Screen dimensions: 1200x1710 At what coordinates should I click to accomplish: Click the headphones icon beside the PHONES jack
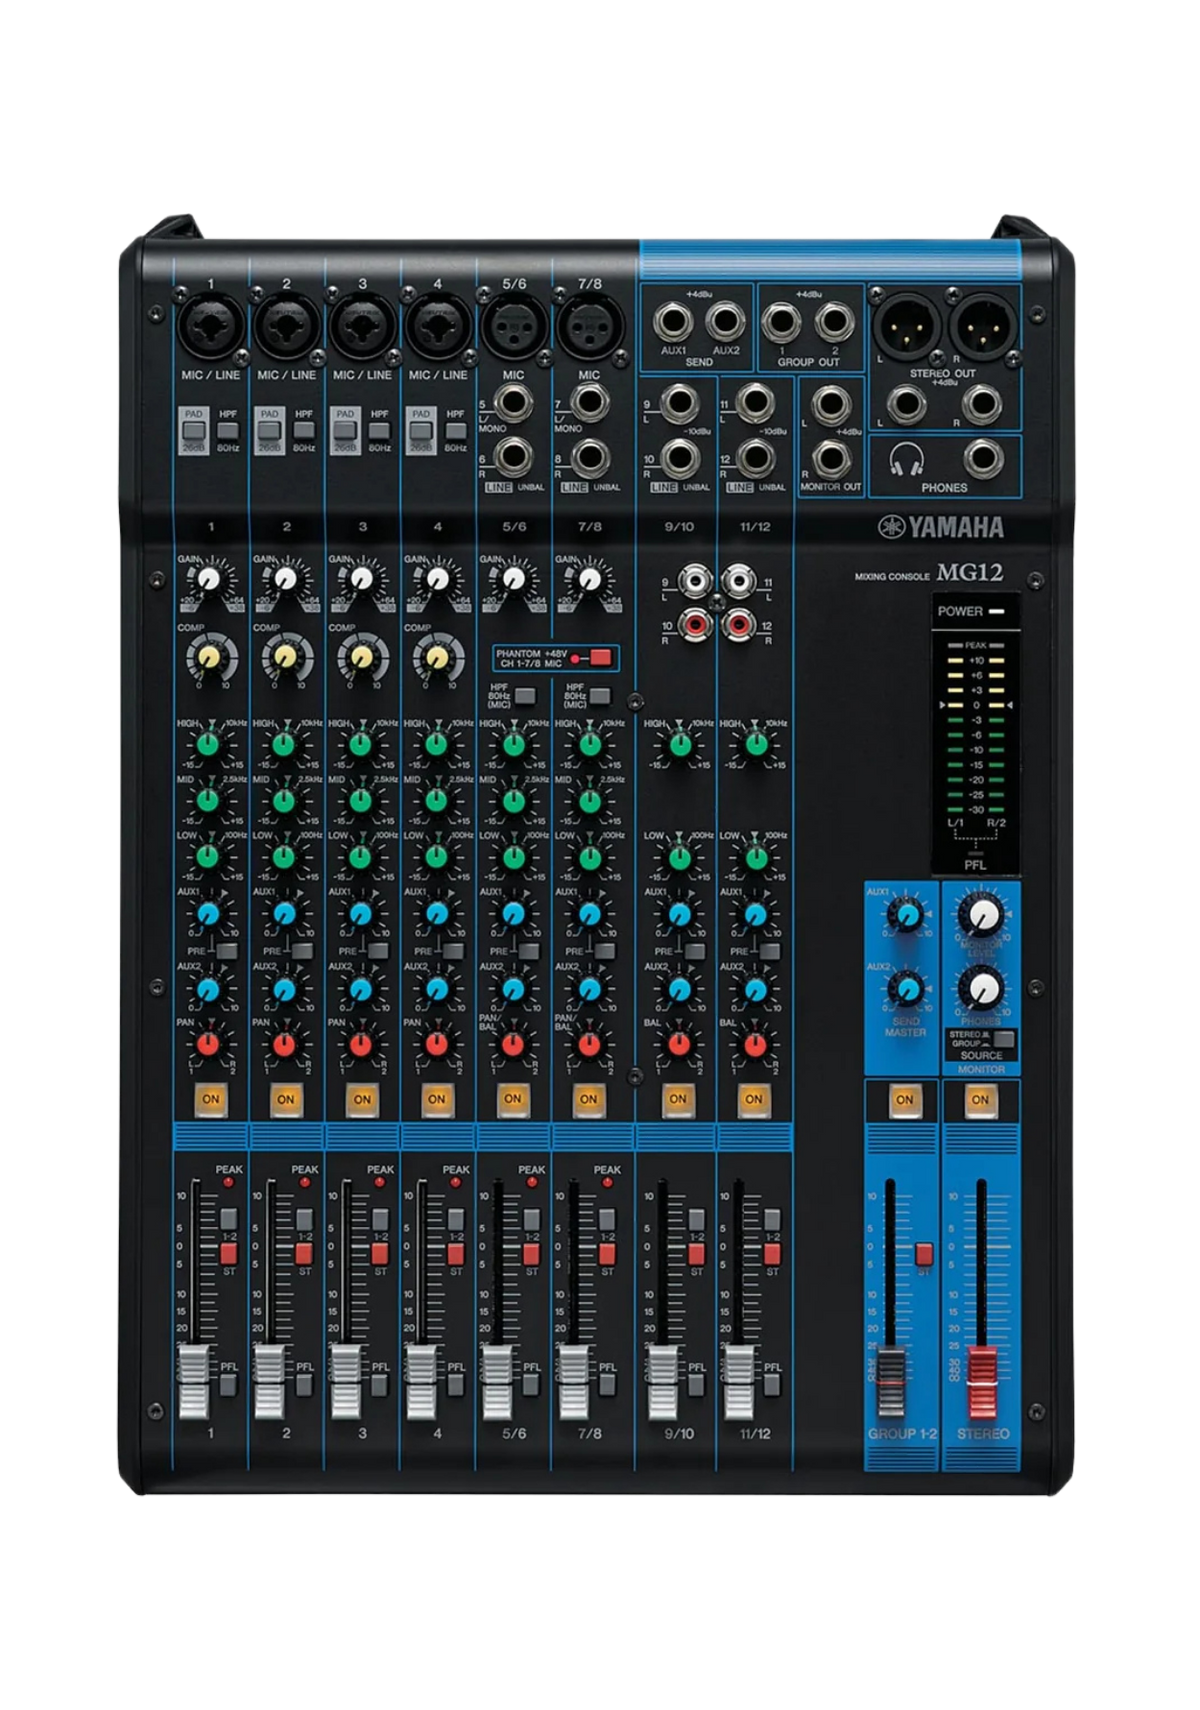click(906, 460)
